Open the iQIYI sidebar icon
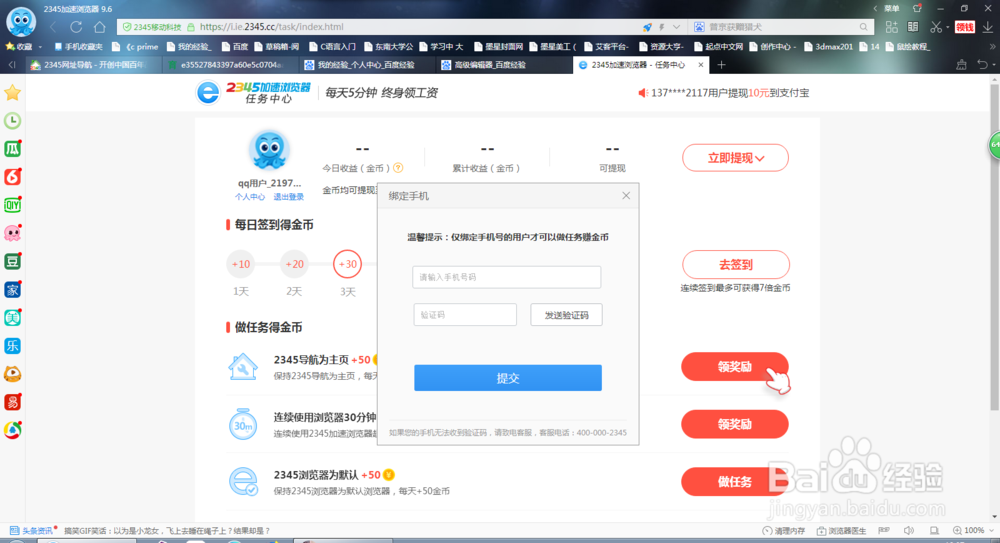Screen dimensions: 1000x543 (x=12, y=205)
